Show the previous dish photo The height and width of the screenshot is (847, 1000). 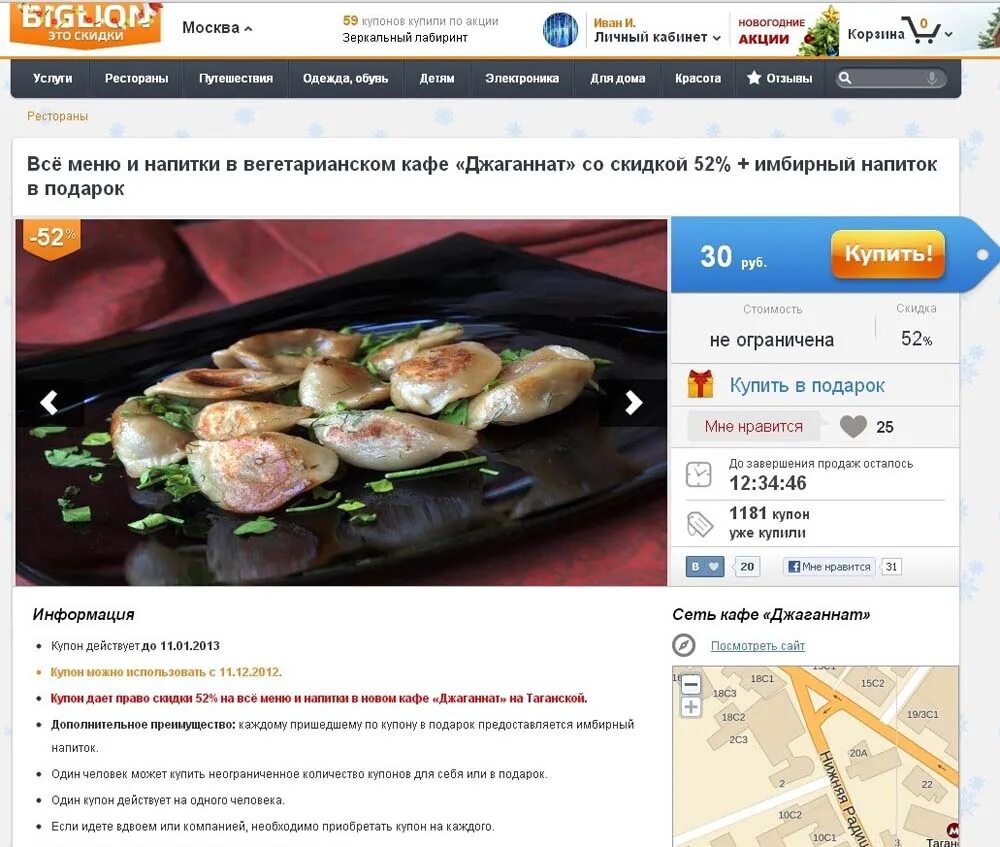coord(49,402)
